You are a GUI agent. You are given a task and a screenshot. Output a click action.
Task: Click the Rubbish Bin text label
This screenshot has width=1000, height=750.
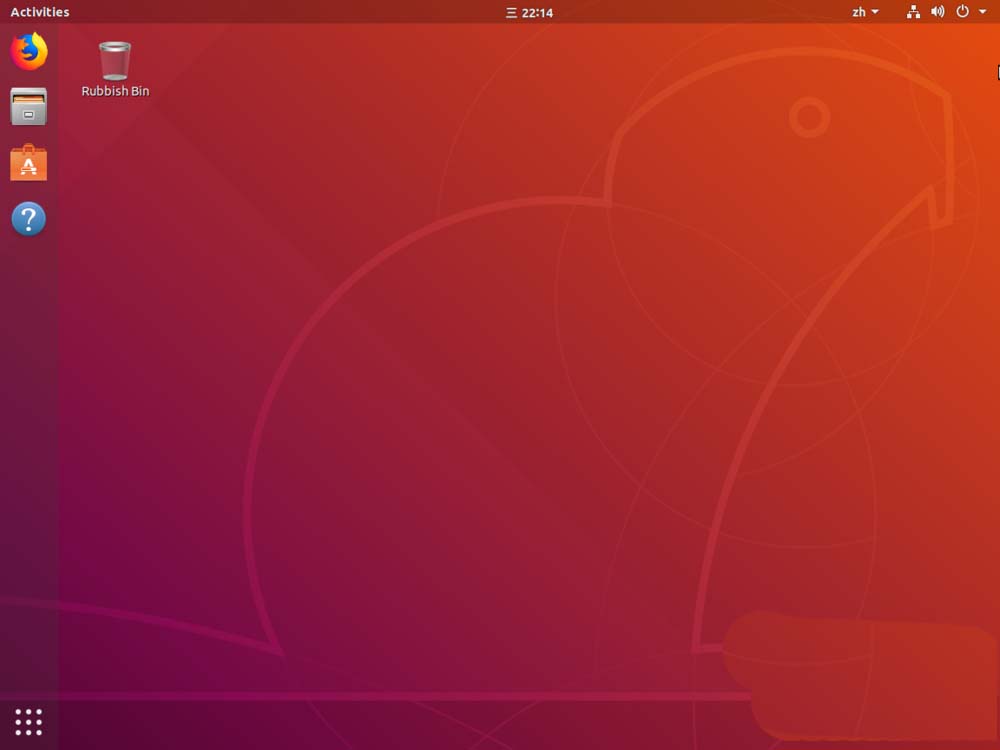(x=115, y=91)
